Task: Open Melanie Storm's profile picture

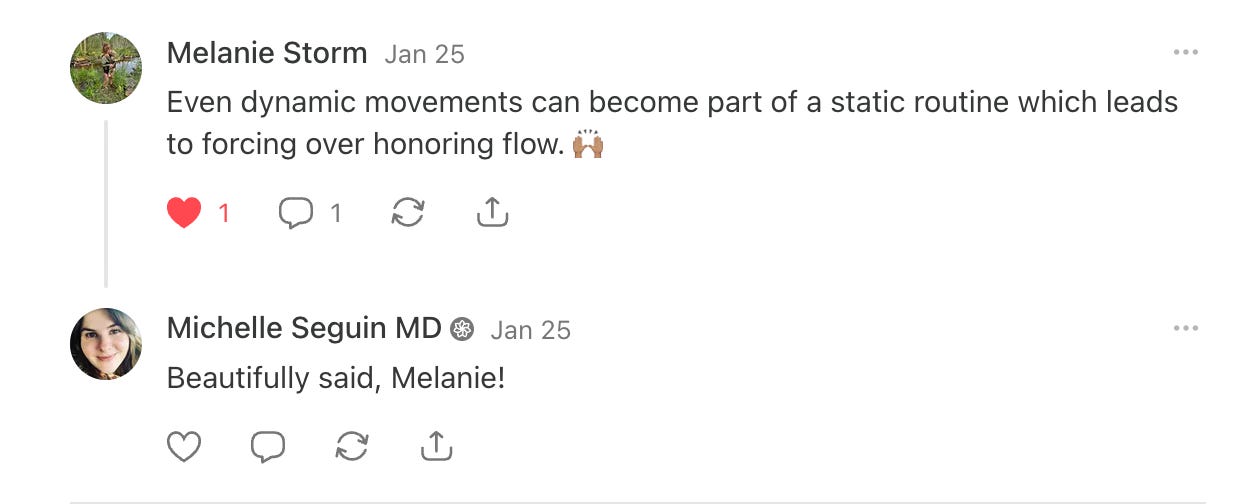Action: coord(106,68)
